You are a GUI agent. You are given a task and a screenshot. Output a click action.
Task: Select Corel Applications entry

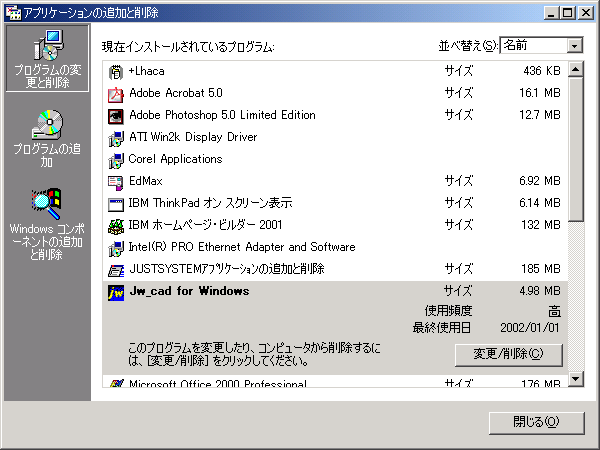pyautogui.click(x=335, y=160)
